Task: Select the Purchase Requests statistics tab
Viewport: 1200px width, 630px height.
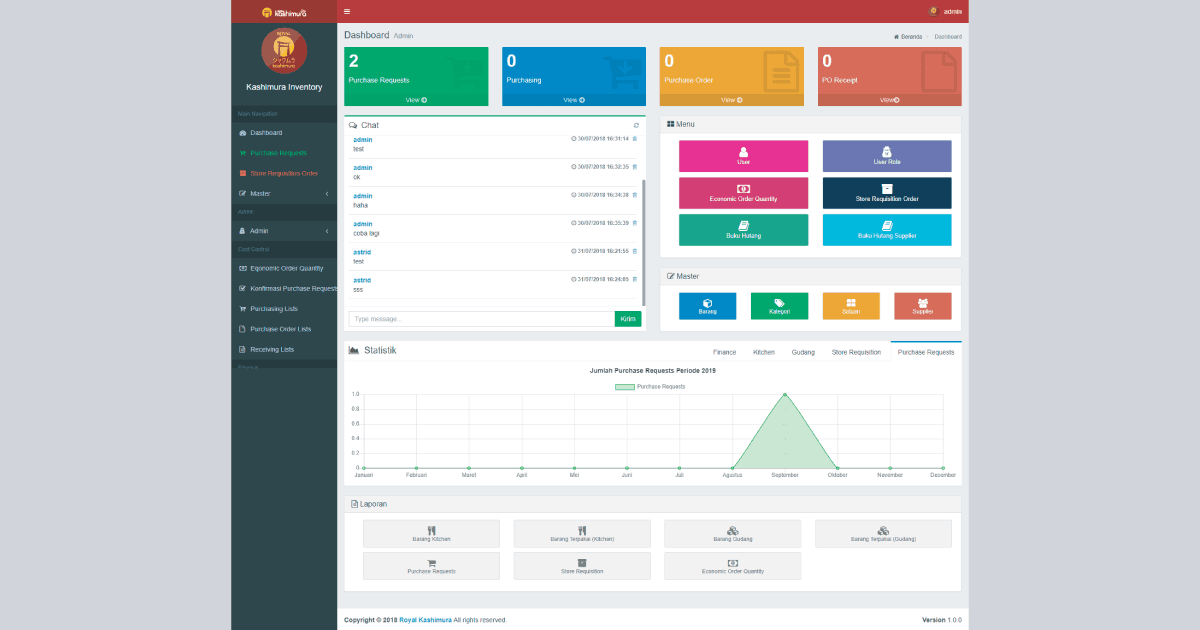Action: click(926, 352)
